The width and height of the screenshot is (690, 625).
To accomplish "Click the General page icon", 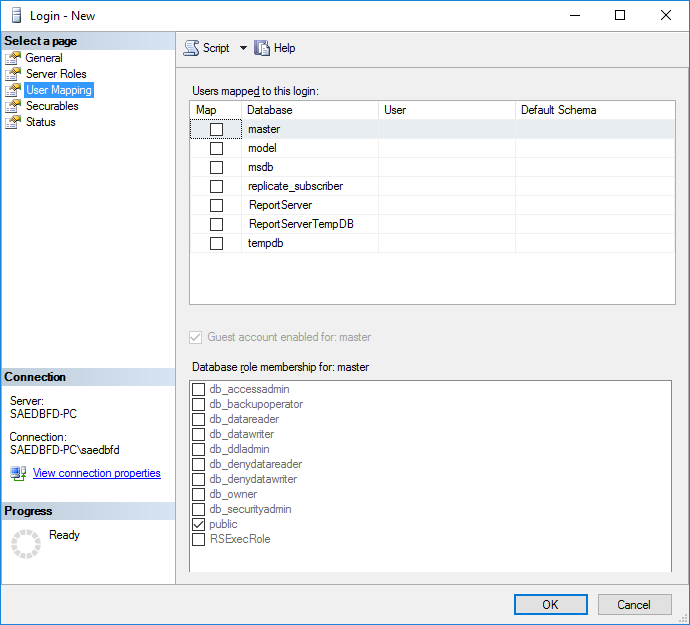I will [13, 58].
